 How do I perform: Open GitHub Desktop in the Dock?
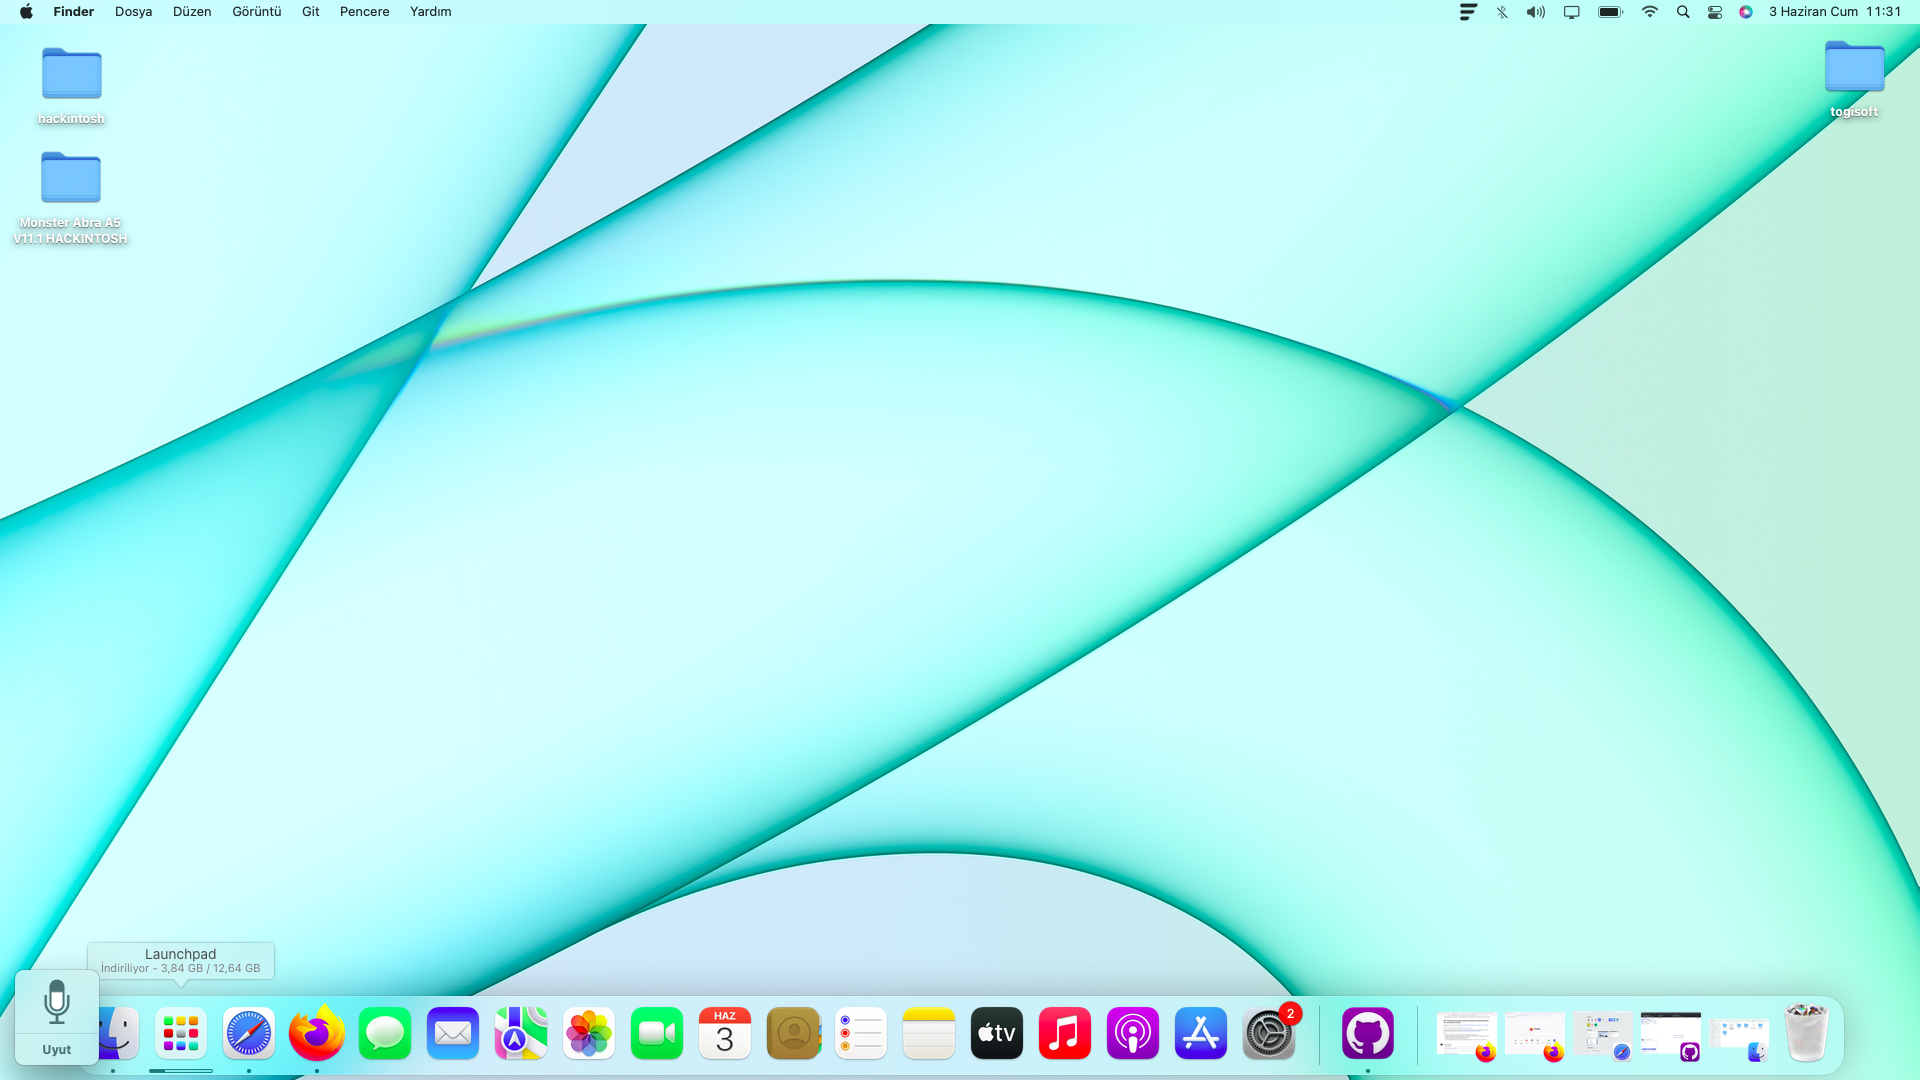(x=1367, y=1034)
